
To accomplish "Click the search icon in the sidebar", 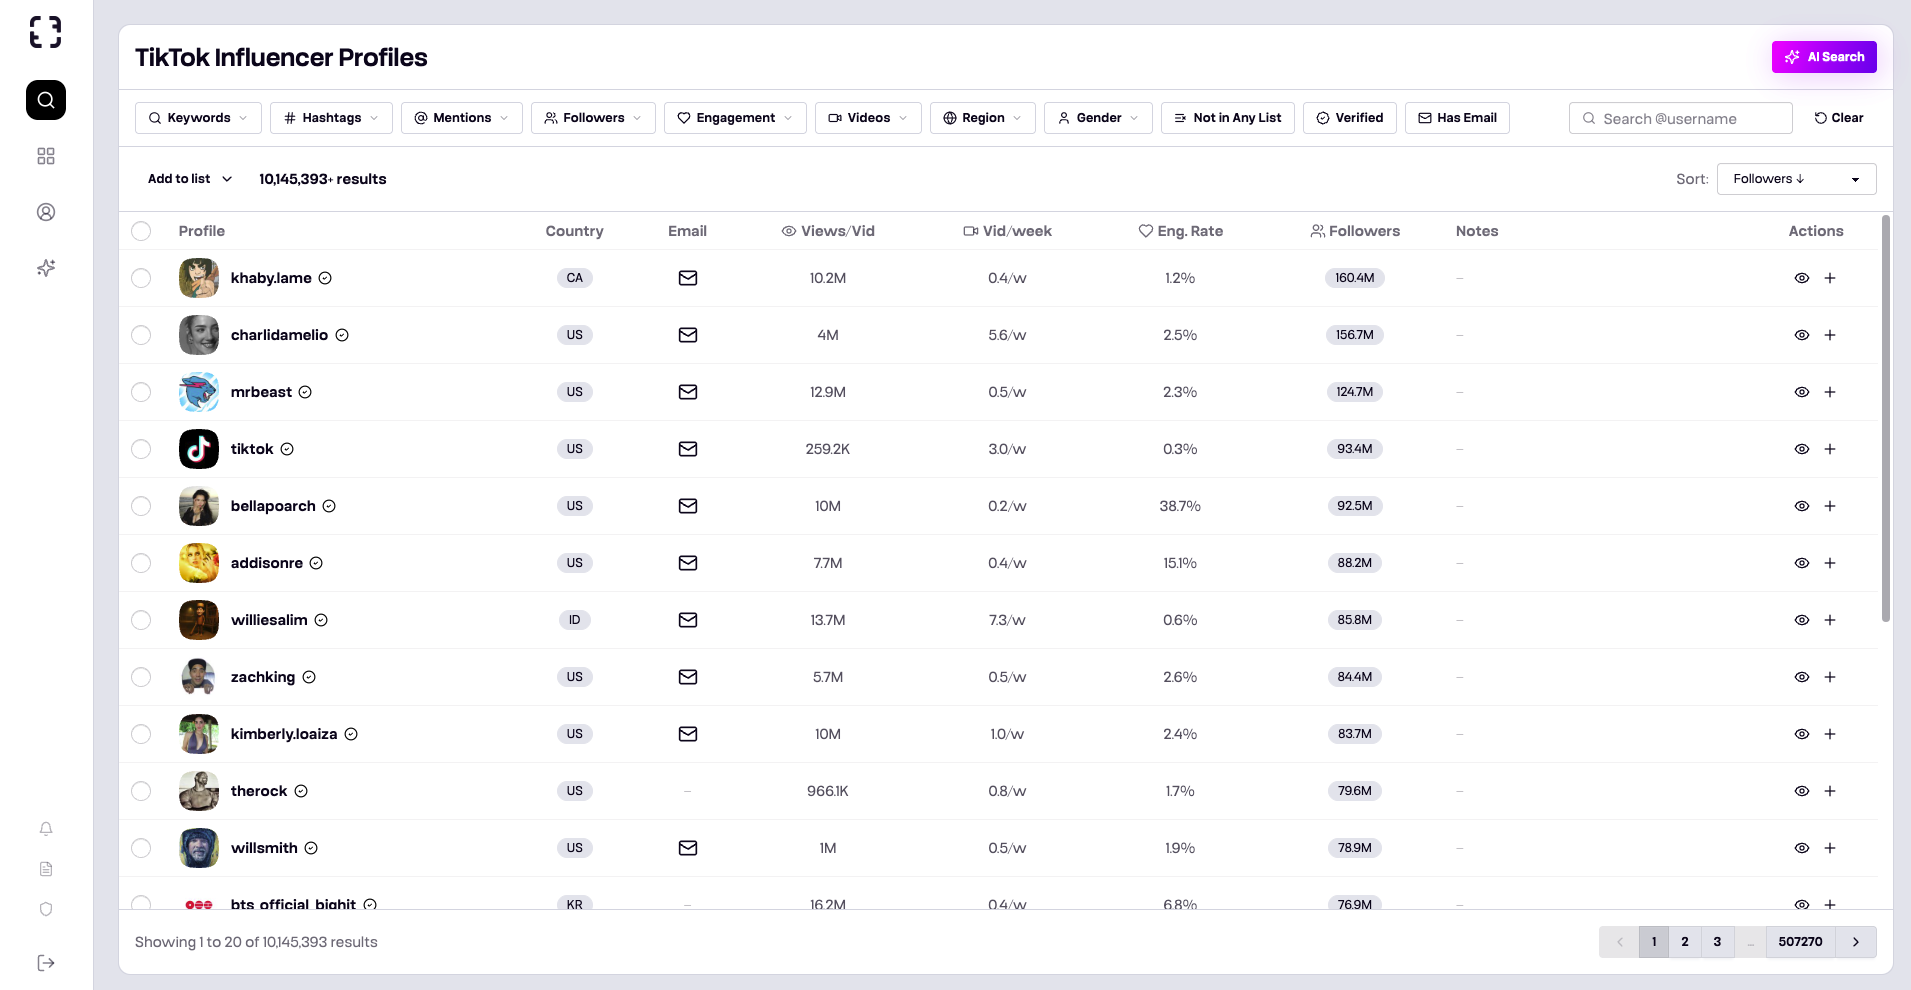I will click(x=46, y=100).
